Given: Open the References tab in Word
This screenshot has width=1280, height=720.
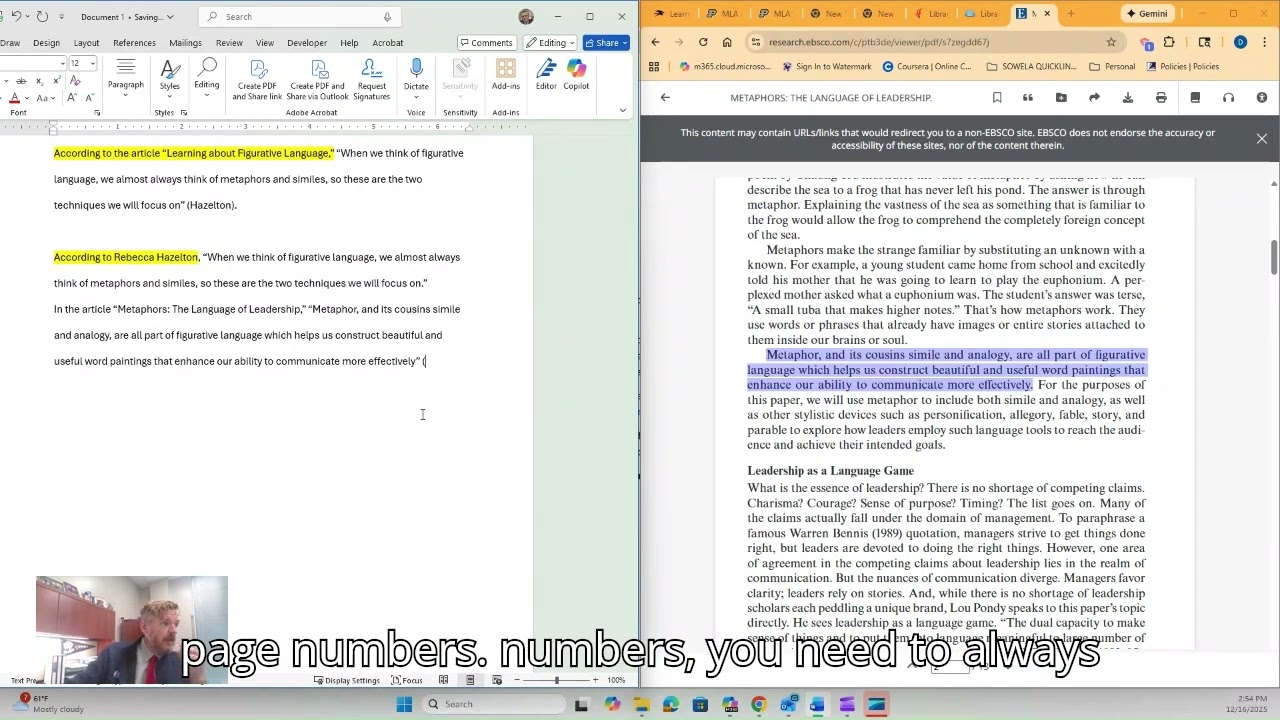Looking at the screenshot, I should (x=134, y=43).
